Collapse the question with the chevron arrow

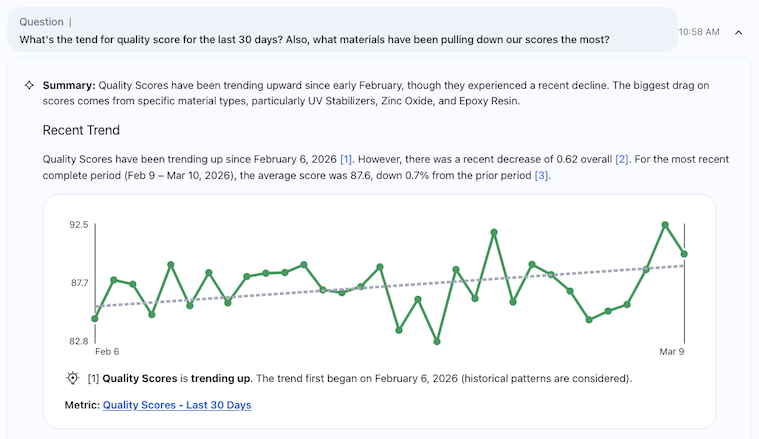[738, 32]
